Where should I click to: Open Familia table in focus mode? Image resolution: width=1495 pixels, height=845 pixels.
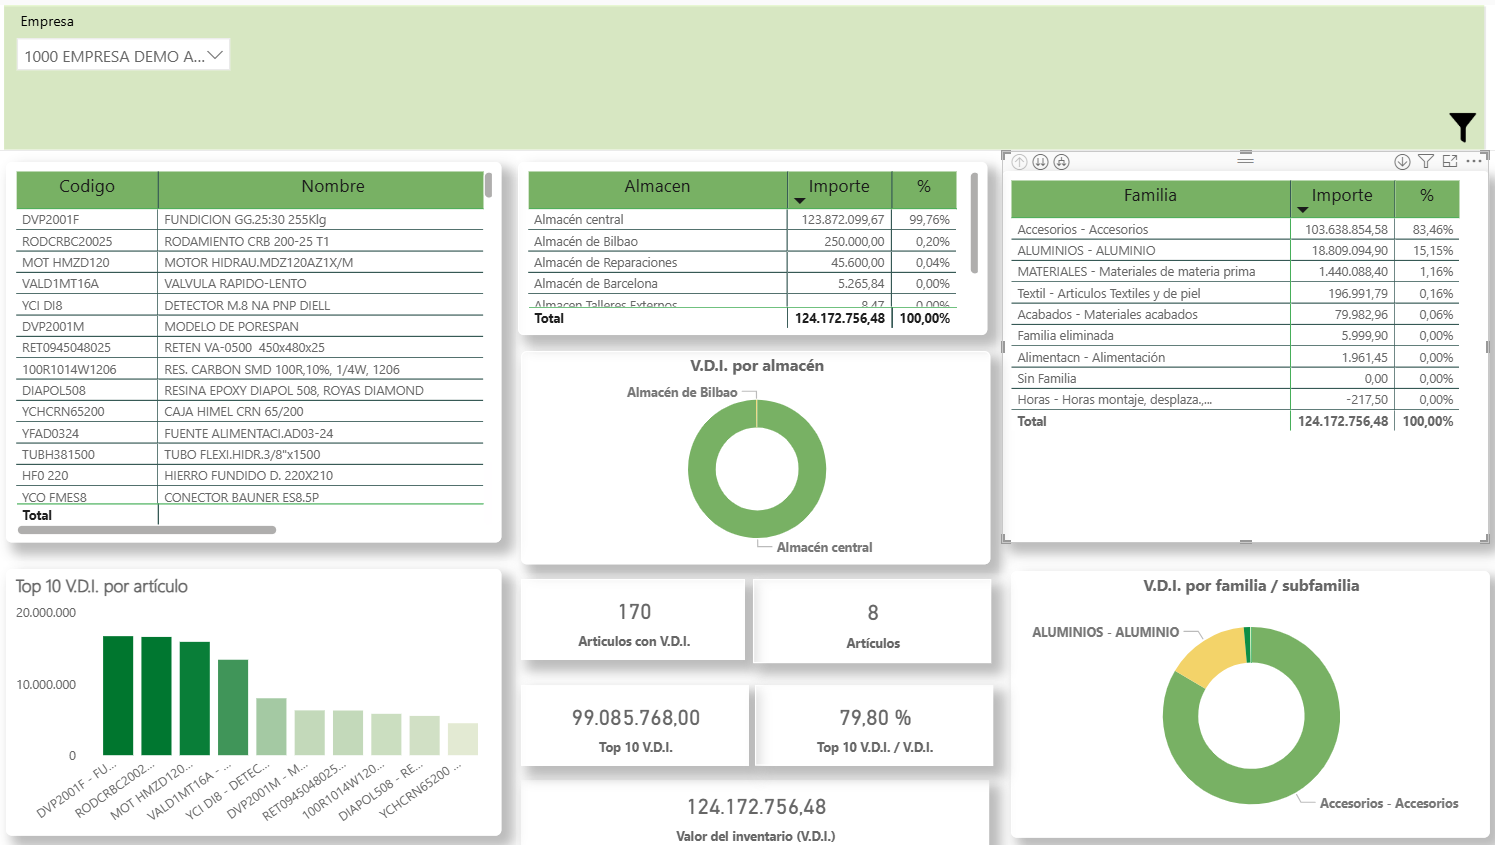click(x=1450, y=162)
